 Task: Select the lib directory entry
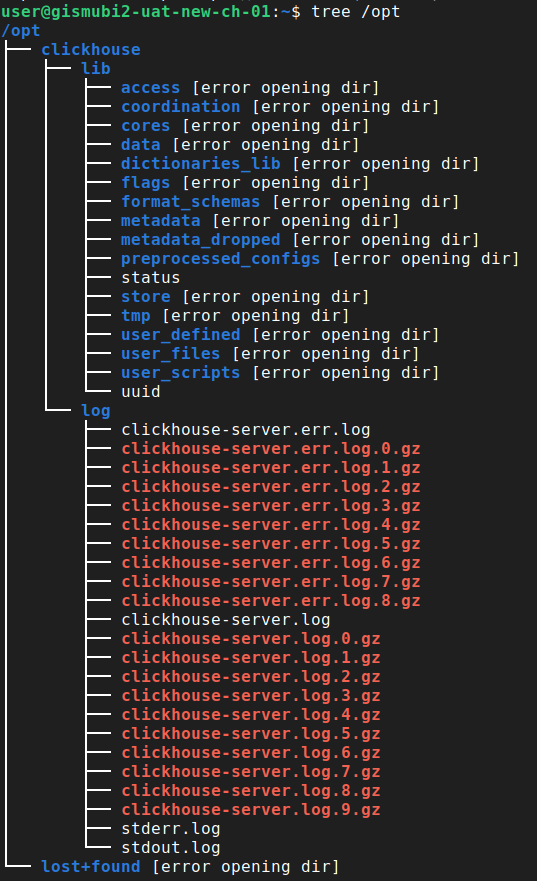pos(96,69)
